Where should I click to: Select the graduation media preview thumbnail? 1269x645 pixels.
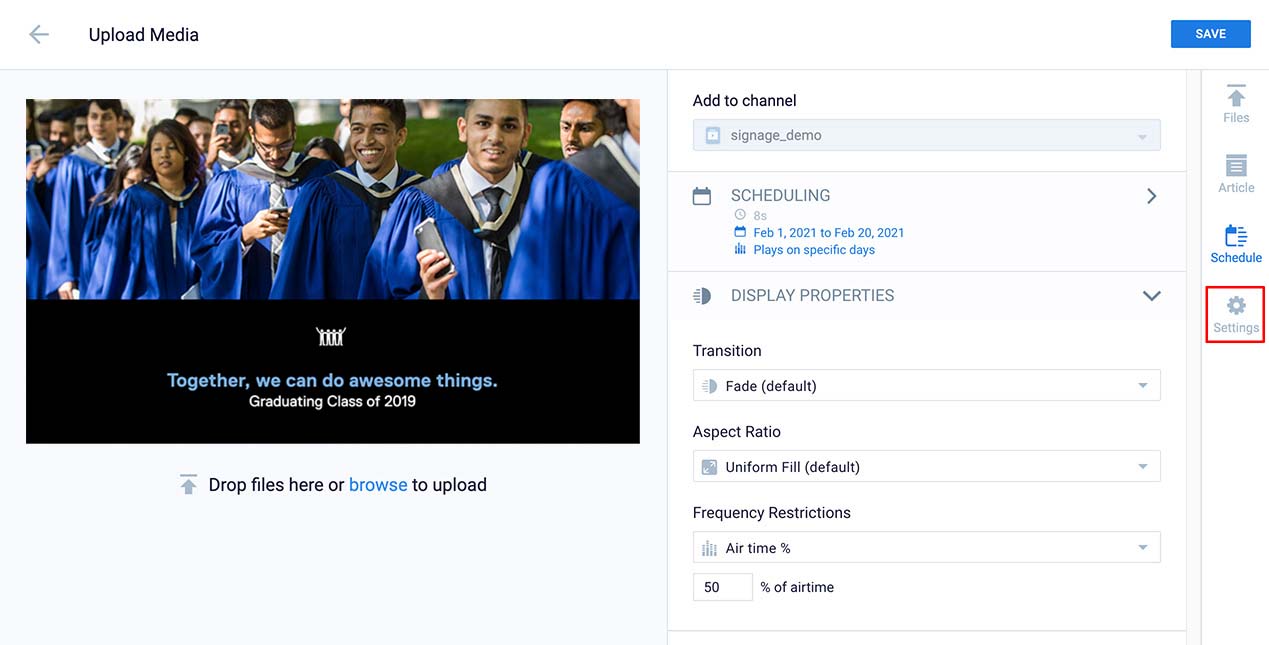(x=332, y=271)
